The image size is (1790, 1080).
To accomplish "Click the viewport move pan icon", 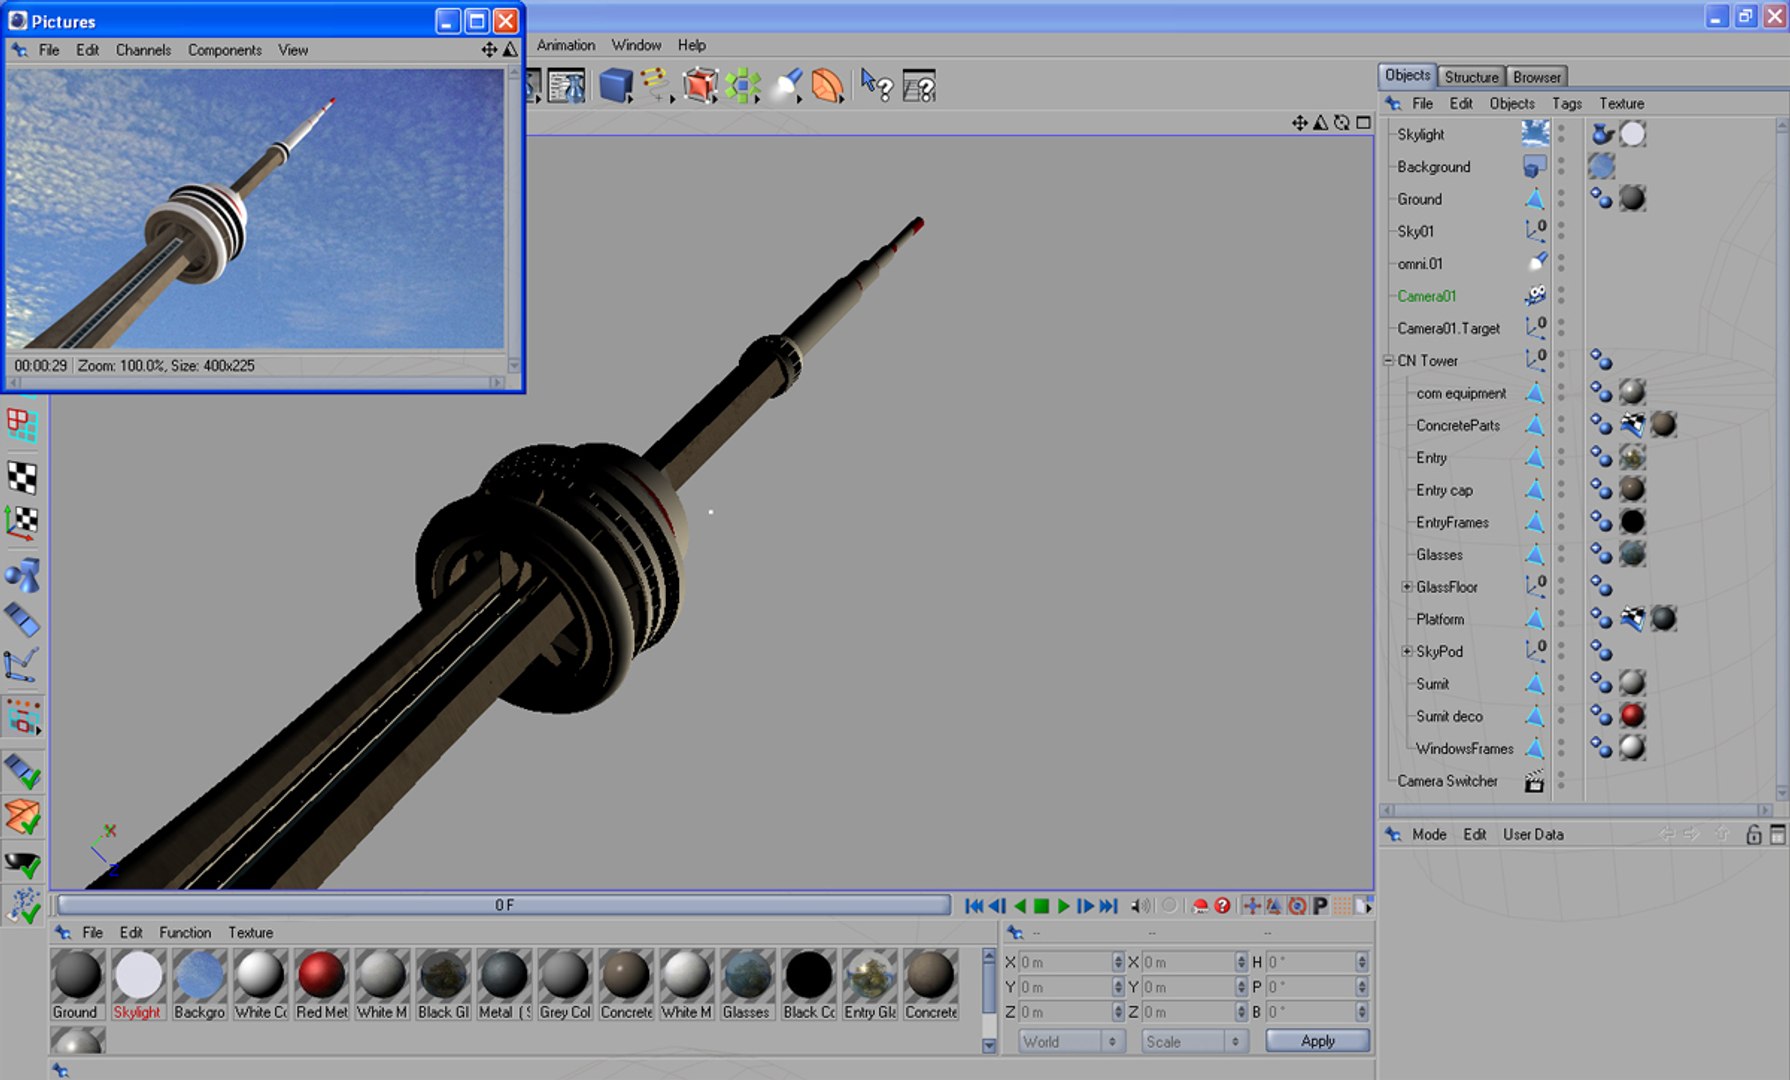I will click(x=1299, y=123).
